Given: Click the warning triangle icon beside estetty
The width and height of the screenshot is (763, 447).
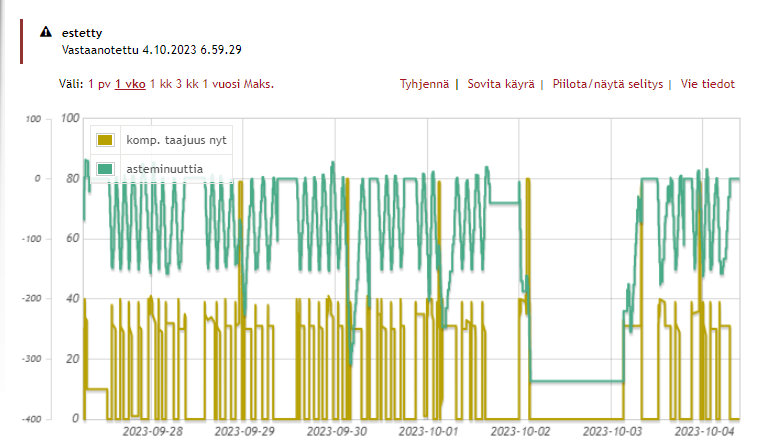Looking at the screenshot, I should (46, 32).
